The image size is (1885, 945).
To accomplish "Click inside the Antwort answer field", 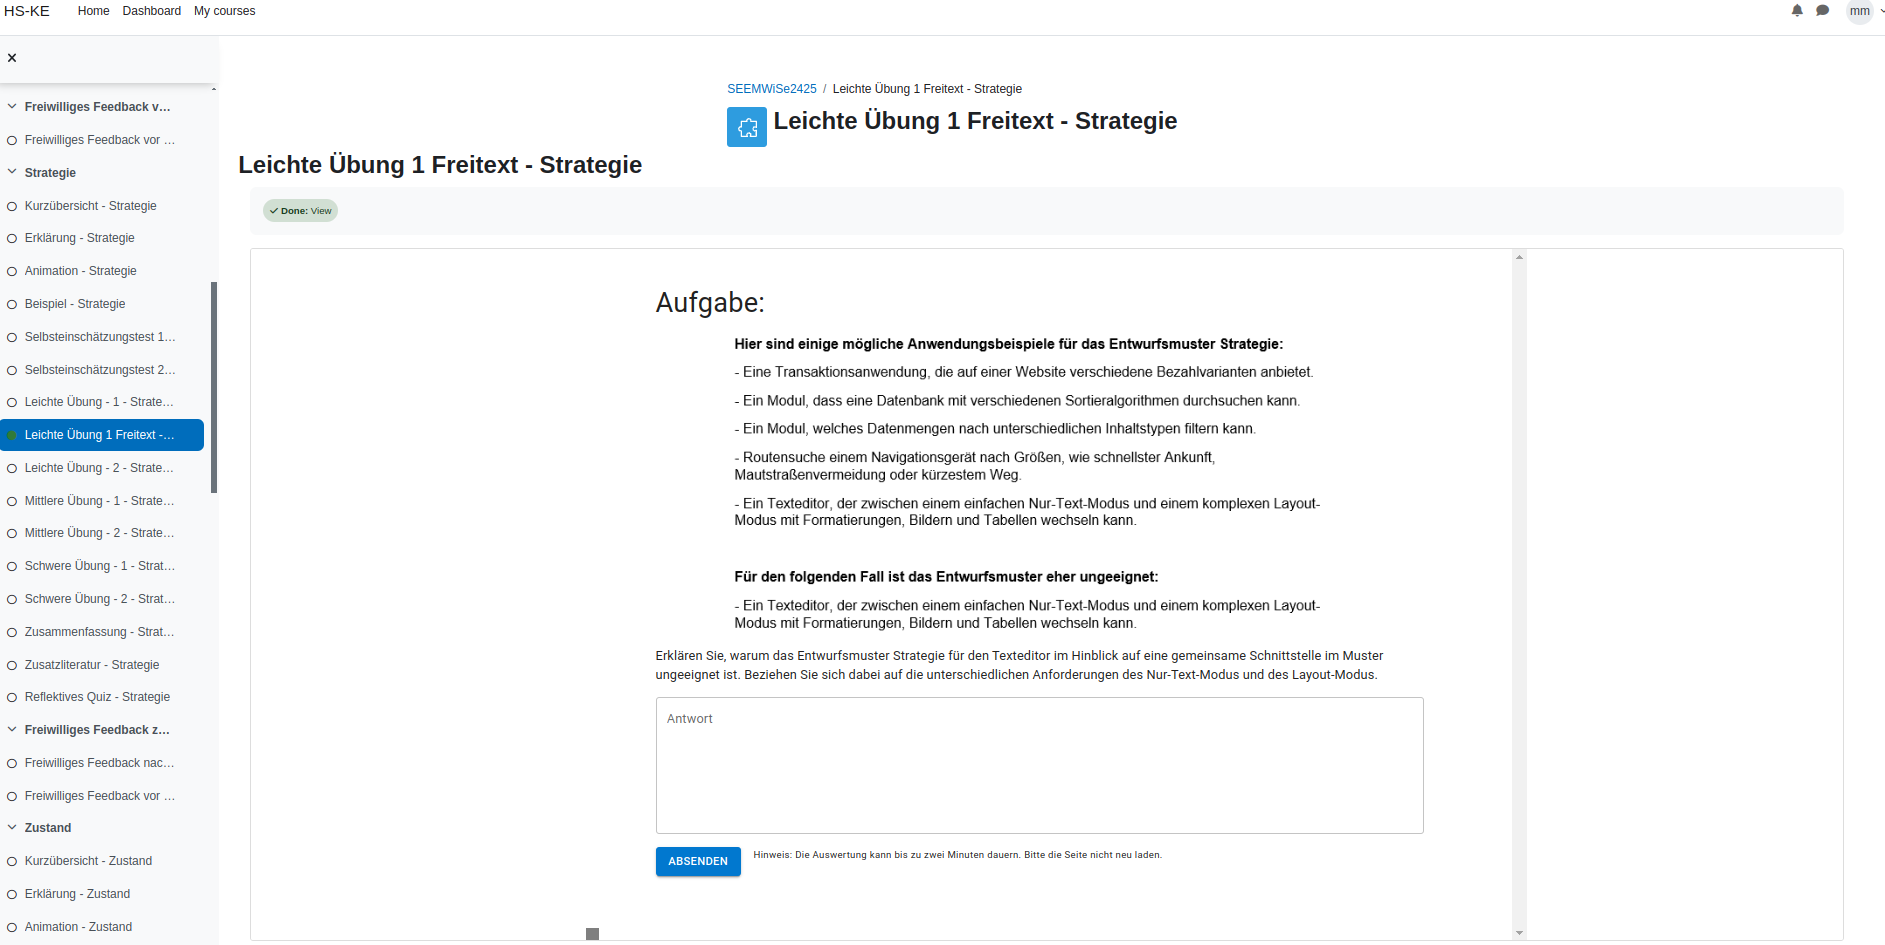I will [x=1038, y=765].
